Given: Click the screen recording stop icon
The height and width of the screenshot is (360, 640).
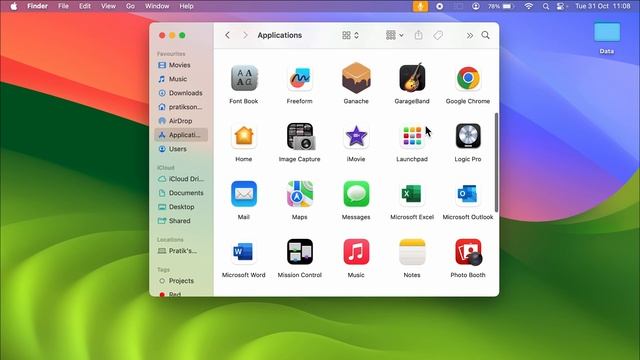Looking at the screenshot, I should [440, 6].
